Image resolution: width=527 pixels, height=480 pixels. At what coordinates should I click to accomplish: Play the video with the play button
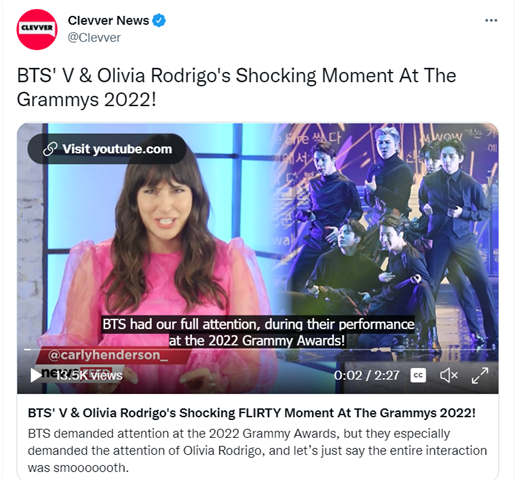pyautogui.click(x=35, y=375)
